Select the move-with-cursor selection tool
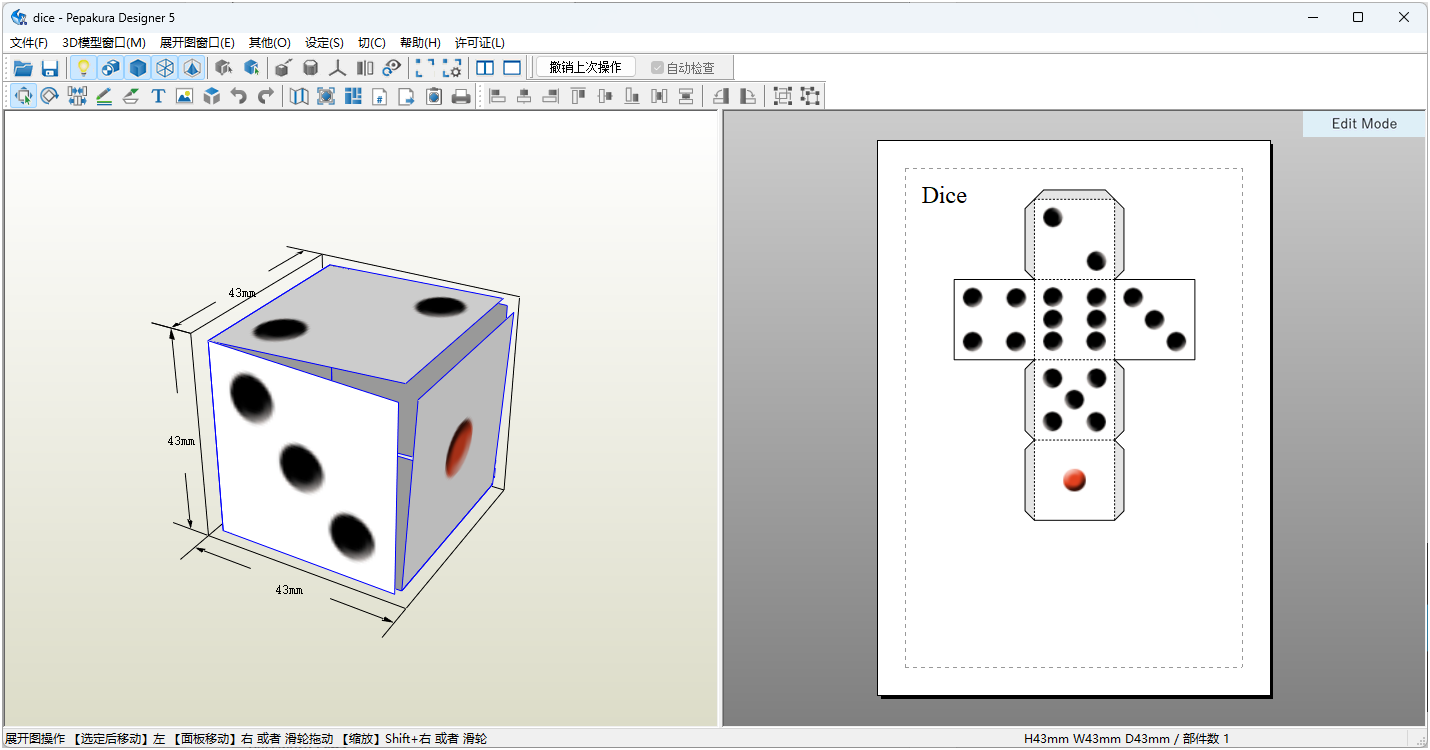 23,96
